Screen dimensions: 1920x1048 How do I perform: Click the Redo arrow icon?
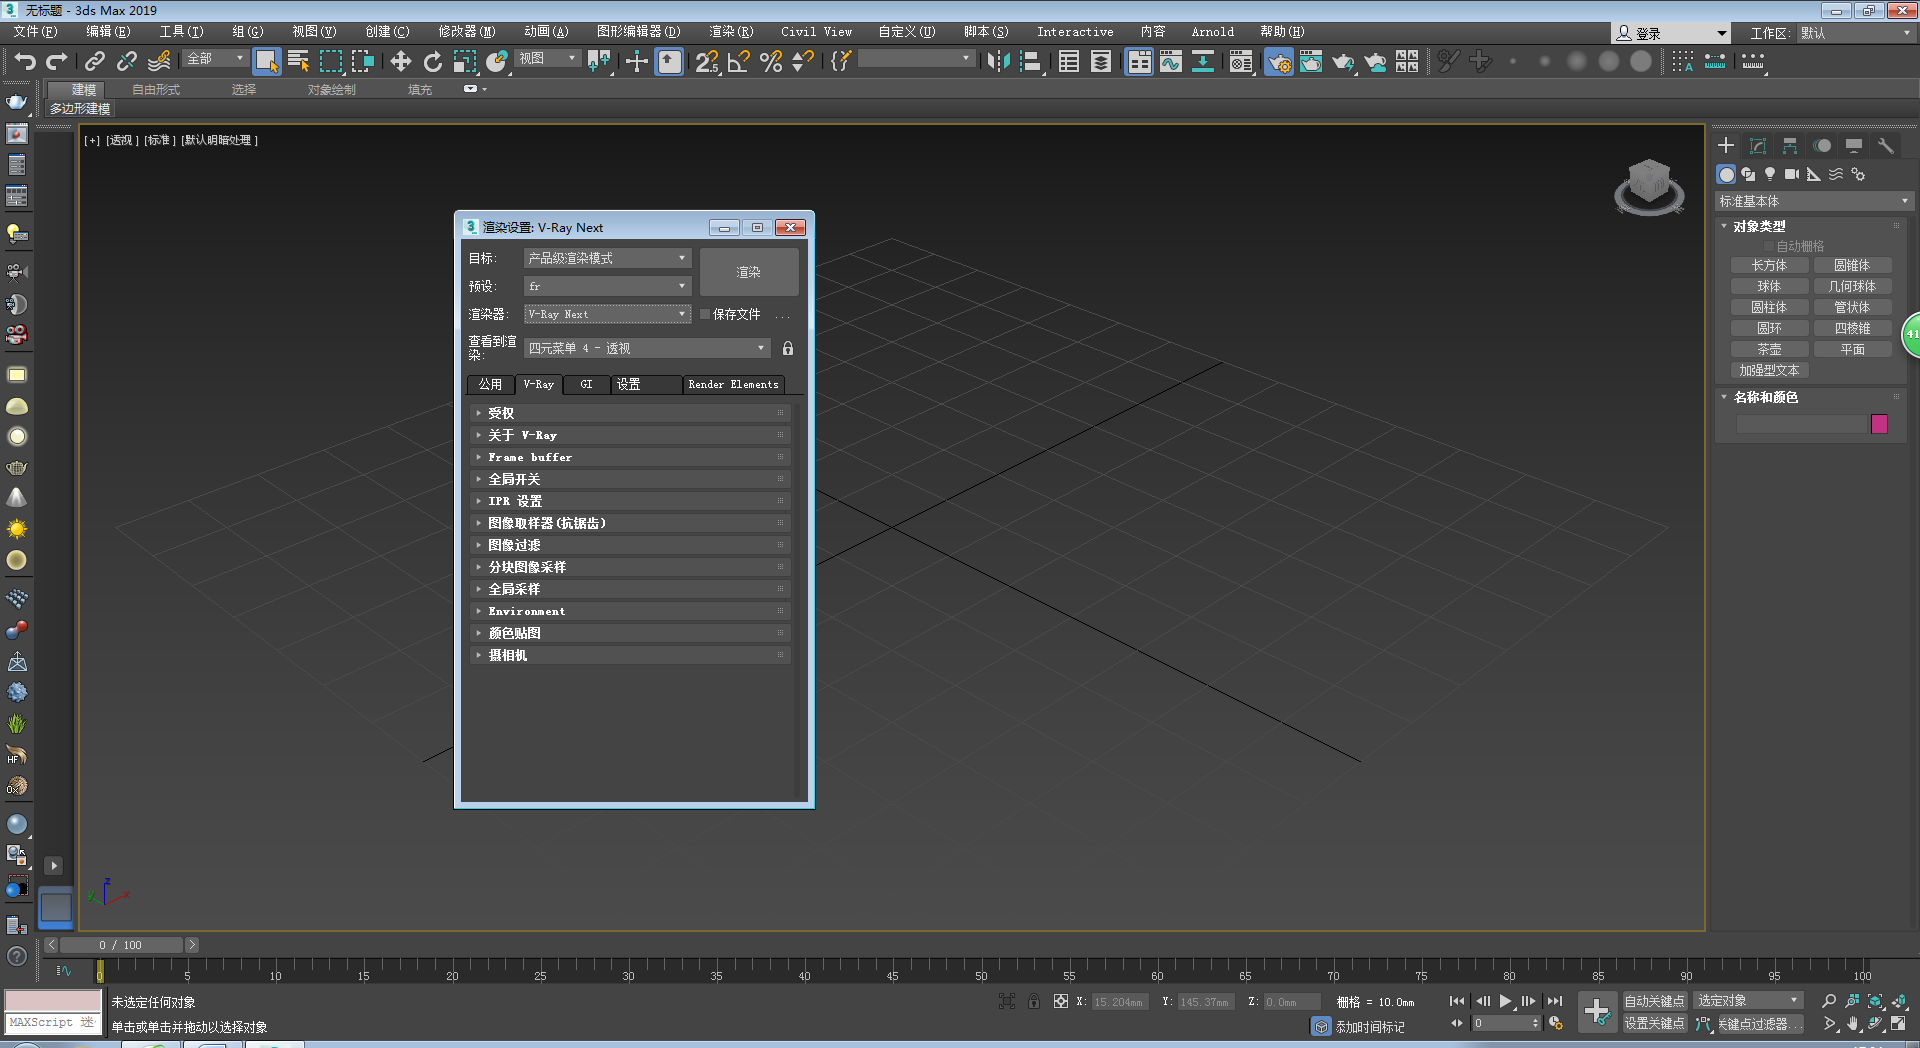(x=57, y=61)
